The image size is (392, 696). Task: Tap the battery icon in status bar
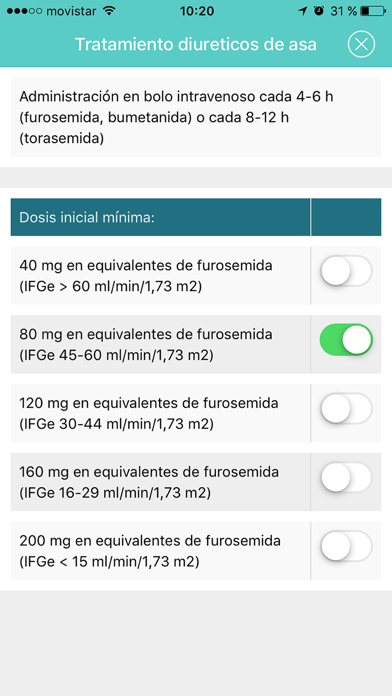[x=372, y=11]
